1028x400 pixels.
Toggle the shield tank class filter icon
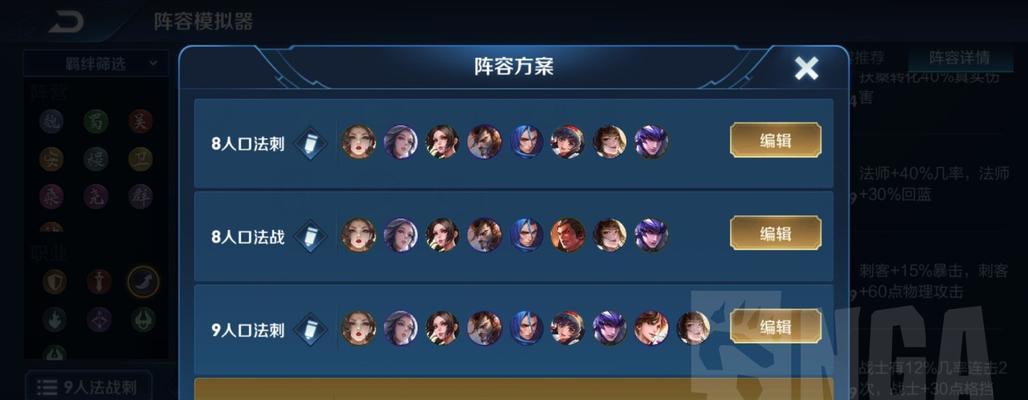(x=54, y=282)
